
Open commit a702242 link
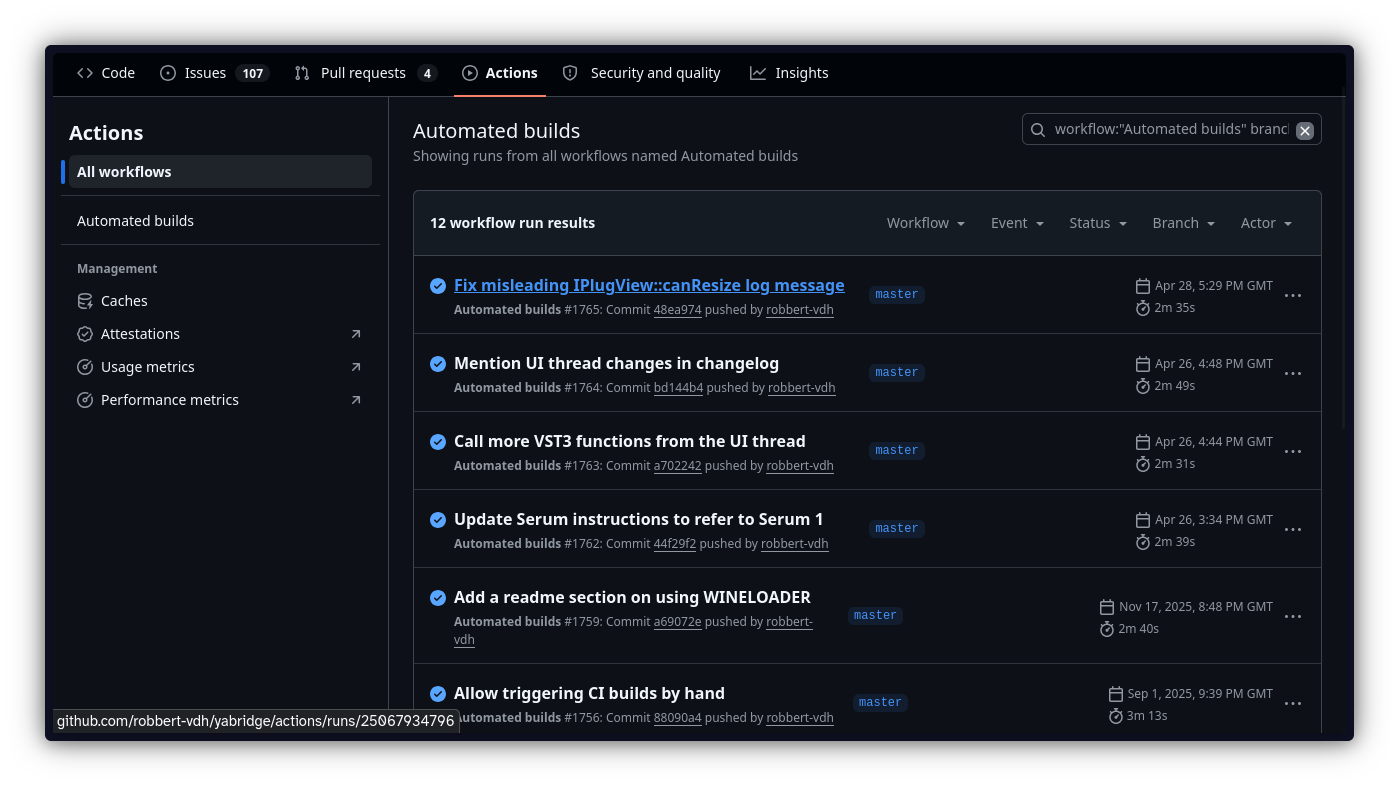pos(677,466)
